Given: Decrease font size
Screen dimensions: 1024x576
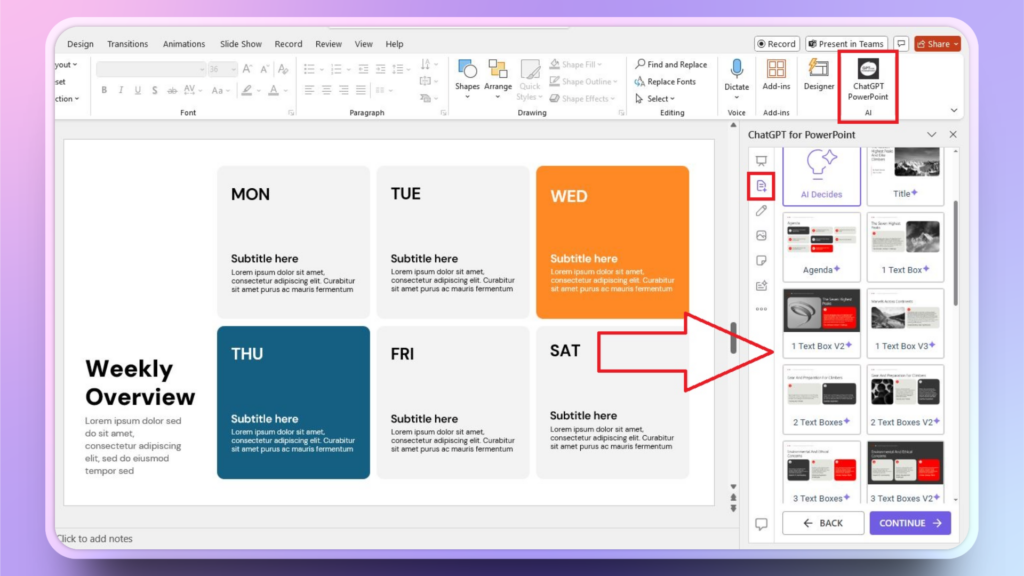Looking at the screenshot, I should (x=264, y=69).
